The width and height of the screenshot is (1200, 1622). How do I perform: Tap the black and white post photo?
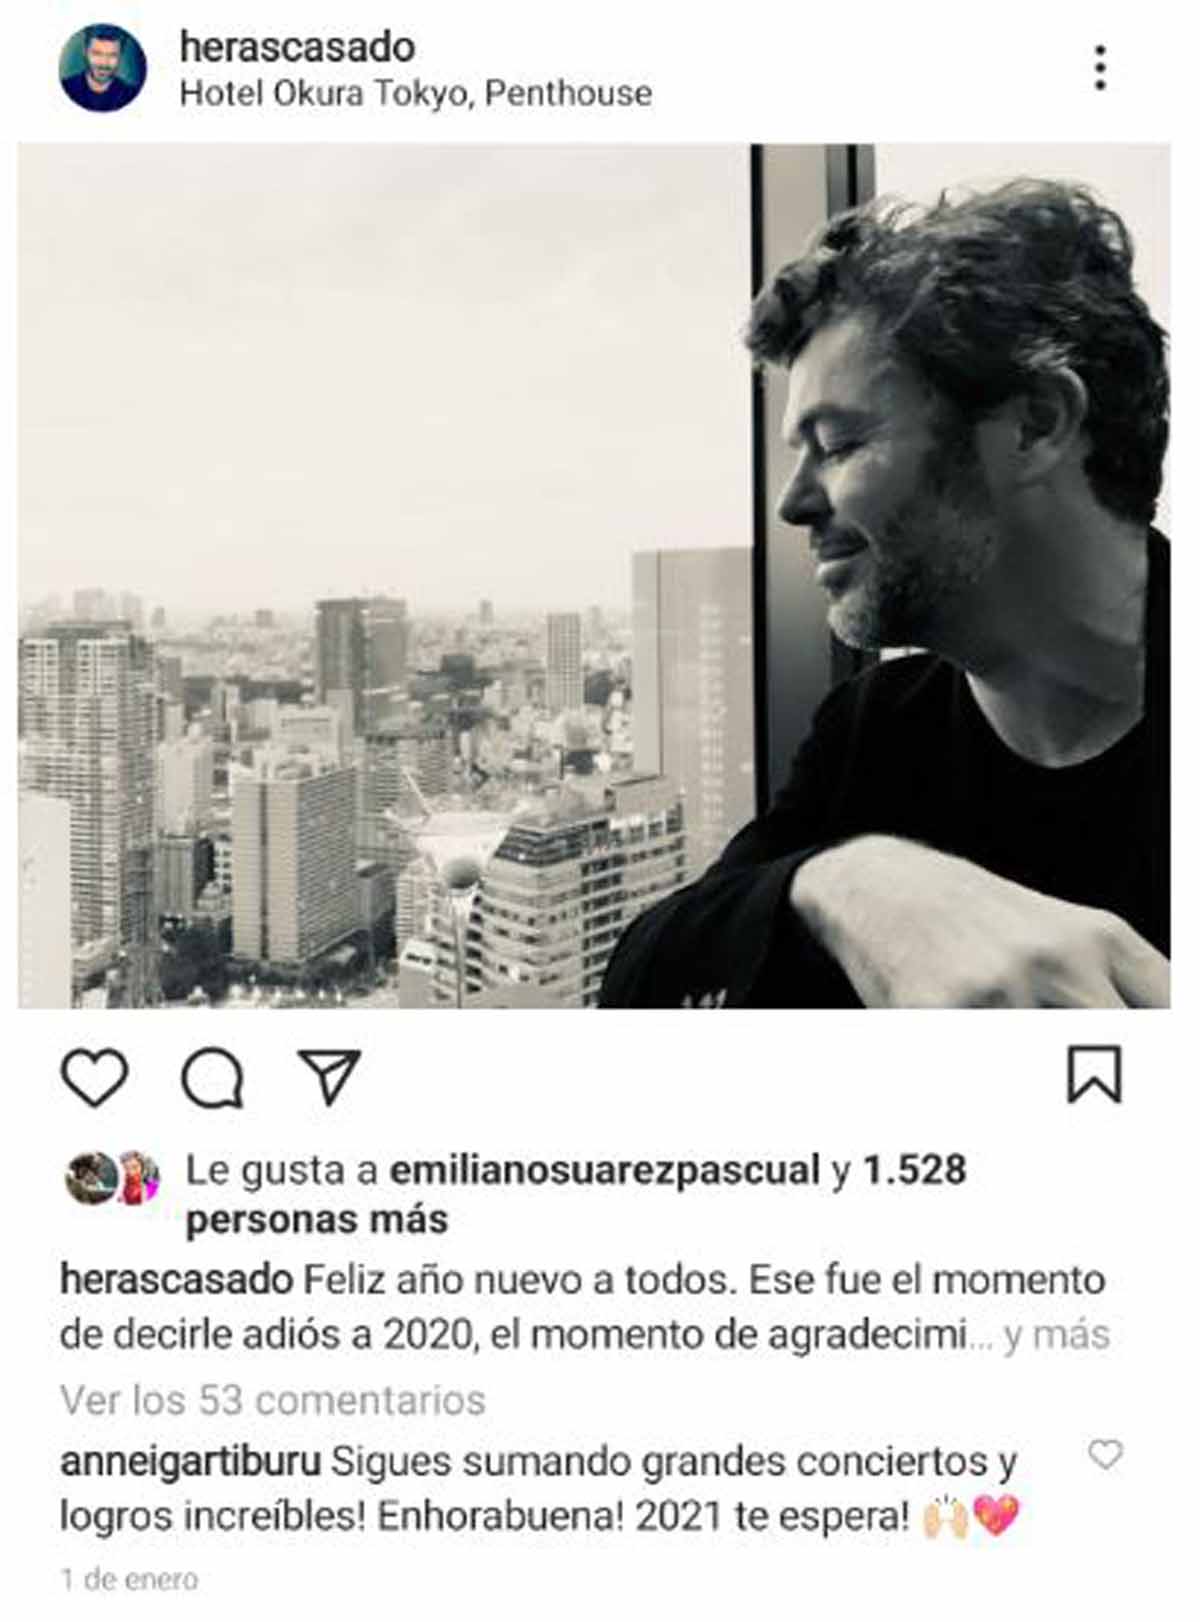(x=594, y=575)
